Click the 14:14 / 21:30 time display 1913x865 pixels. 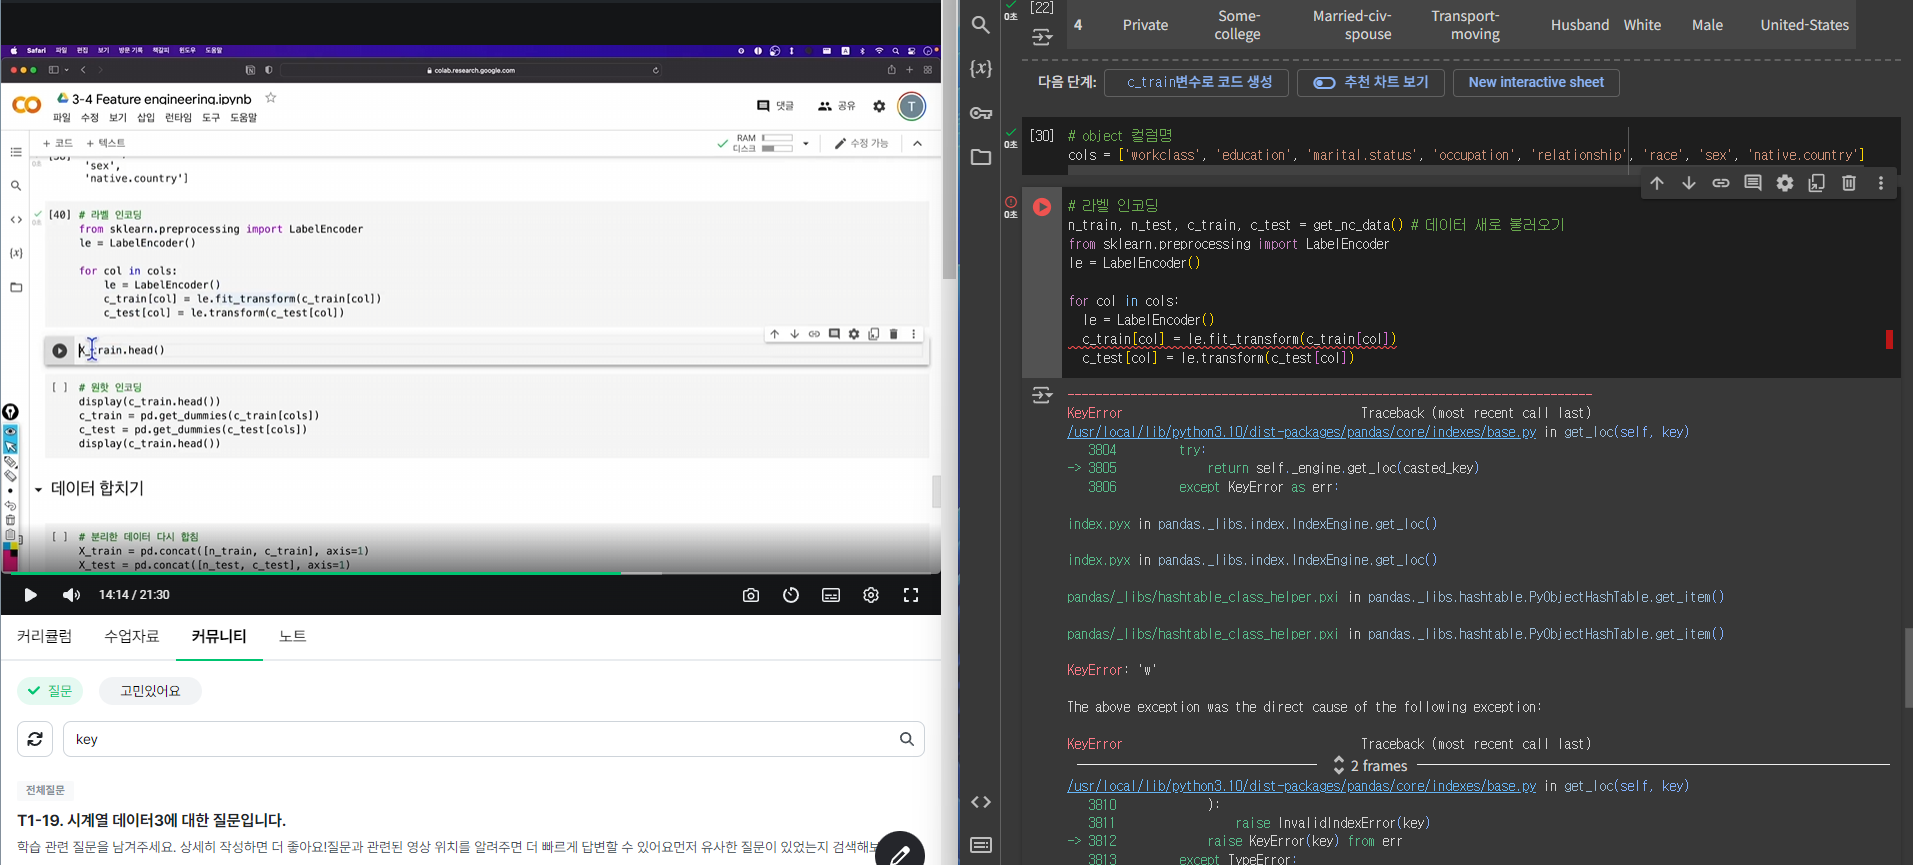[134, 595]
